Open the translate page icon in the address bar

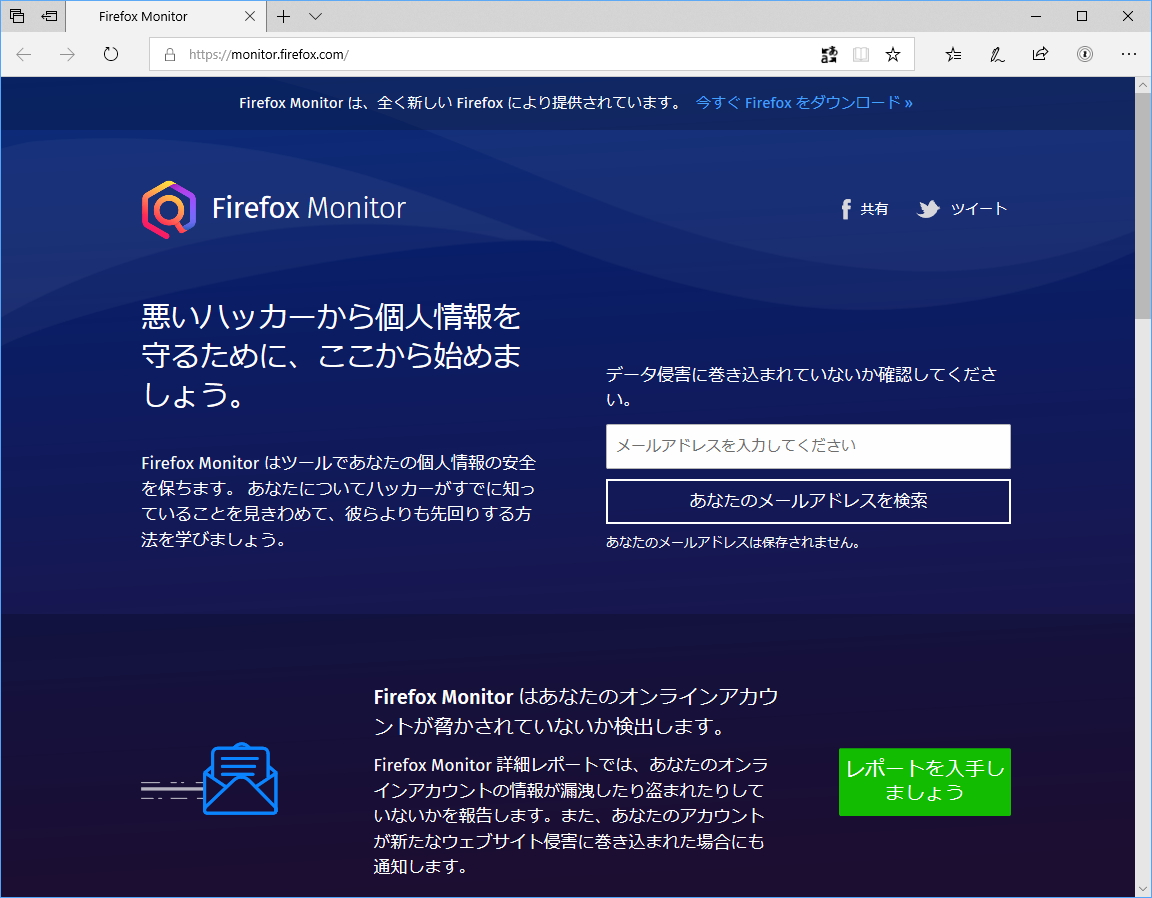tap(829, 54)
